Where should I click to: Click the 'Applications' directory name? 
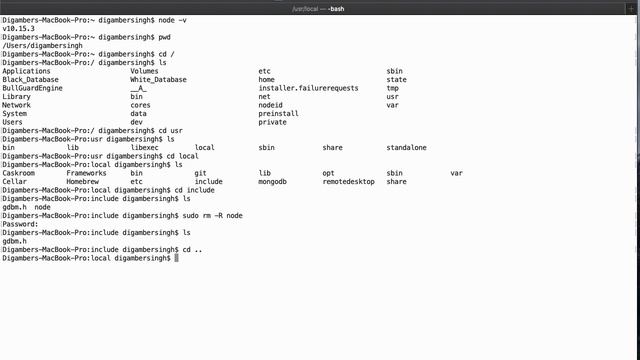point(26,71)
